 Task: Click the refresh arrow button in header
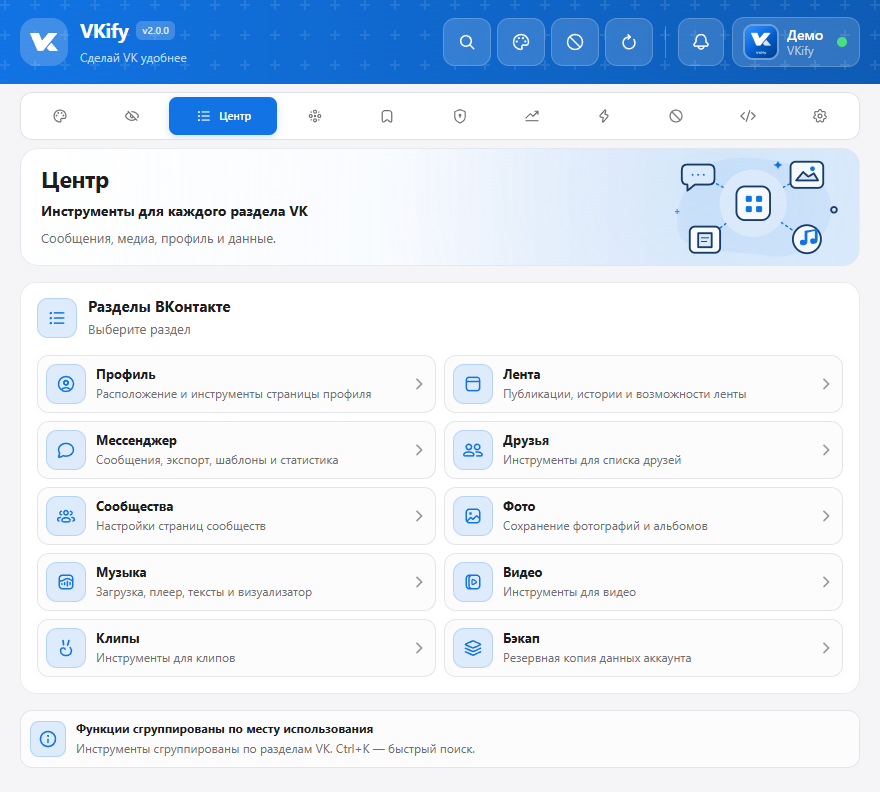coord(629,42)
